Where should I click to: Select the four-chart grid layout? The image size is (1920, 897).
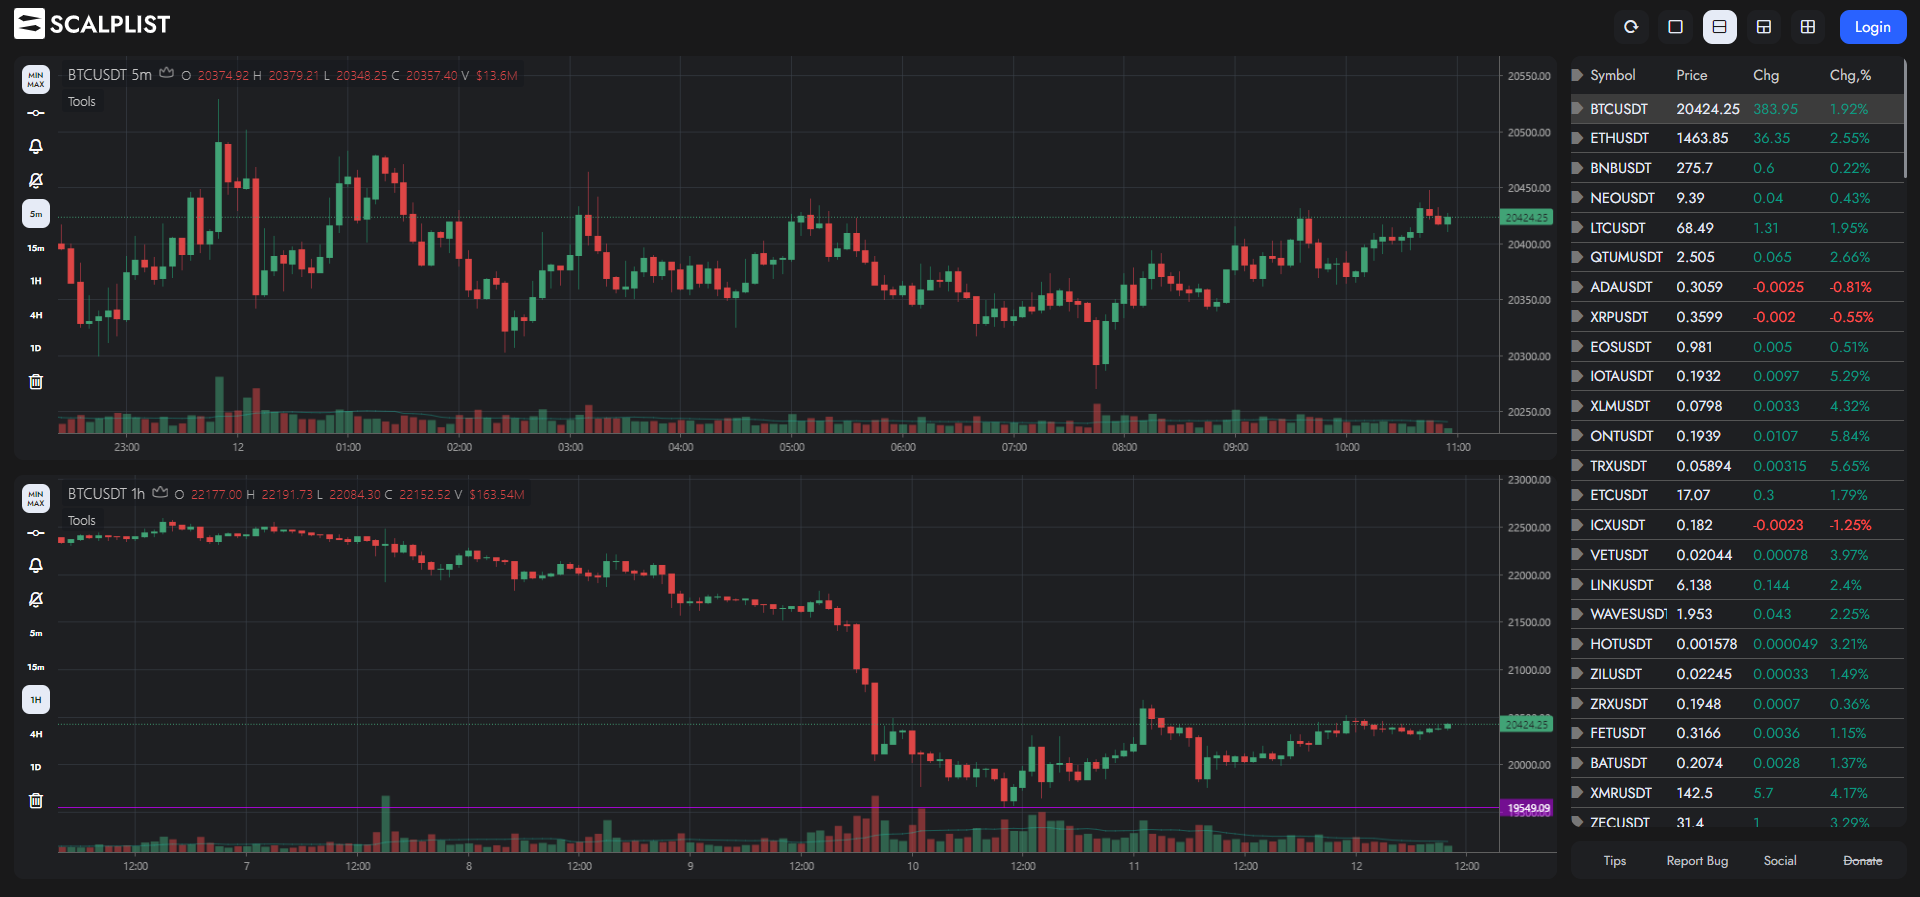pos(1808,27)
